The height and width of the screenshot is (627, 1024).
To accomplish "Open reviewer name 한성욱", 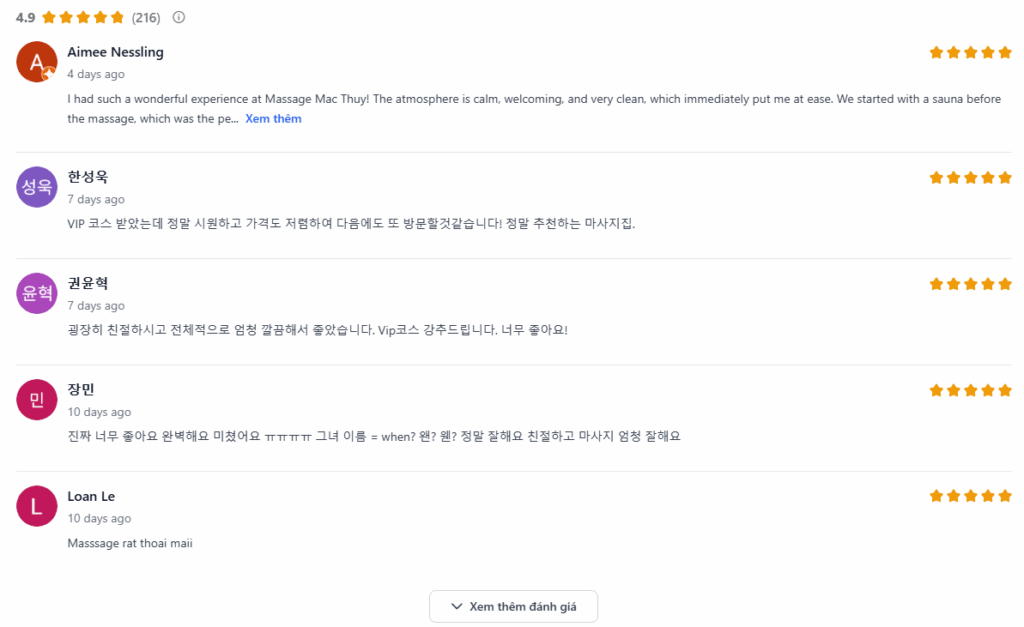I will (x=88, y=177).
